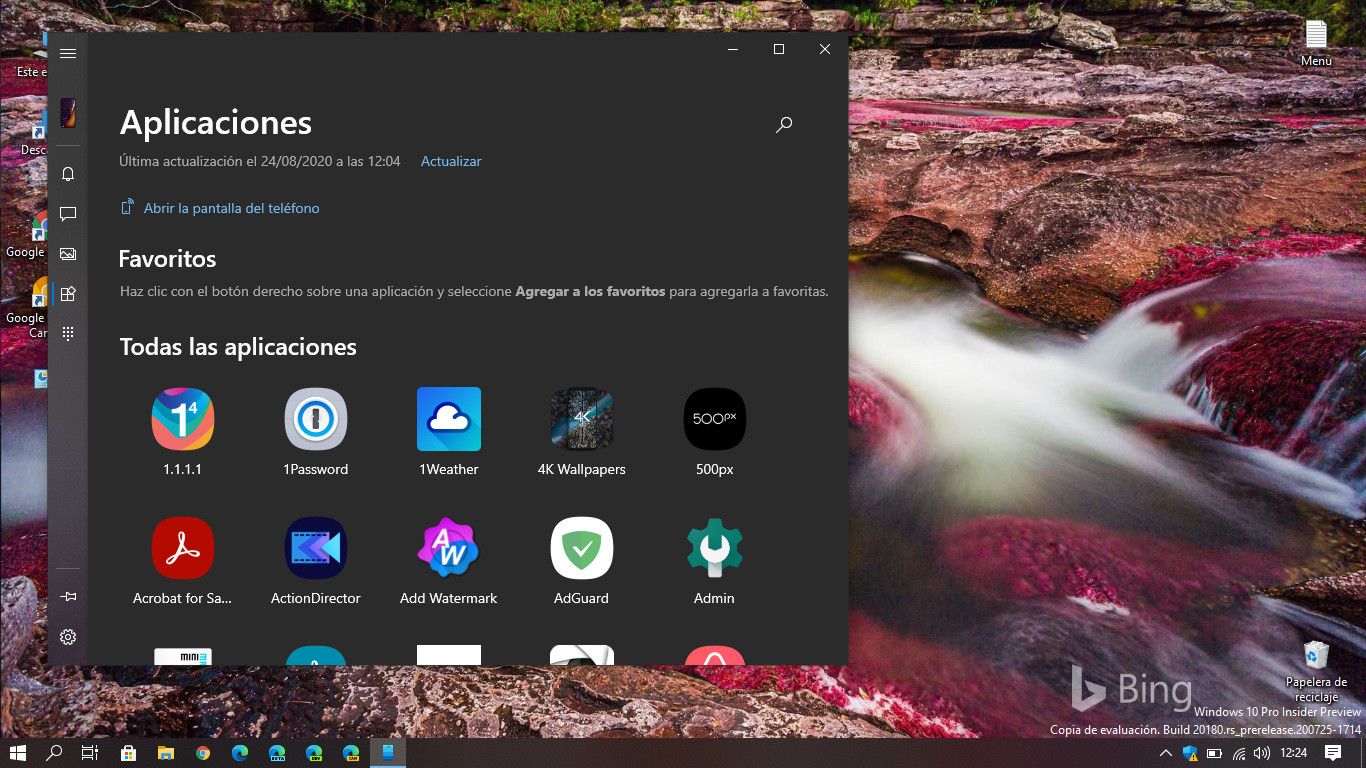Open the hamburger navigation menu
1366x768 pixels.
click(68, 53)
